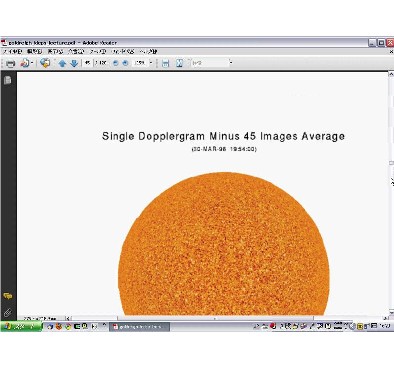Toggle the fit-width scrolling pages view

tap(165, 63)
